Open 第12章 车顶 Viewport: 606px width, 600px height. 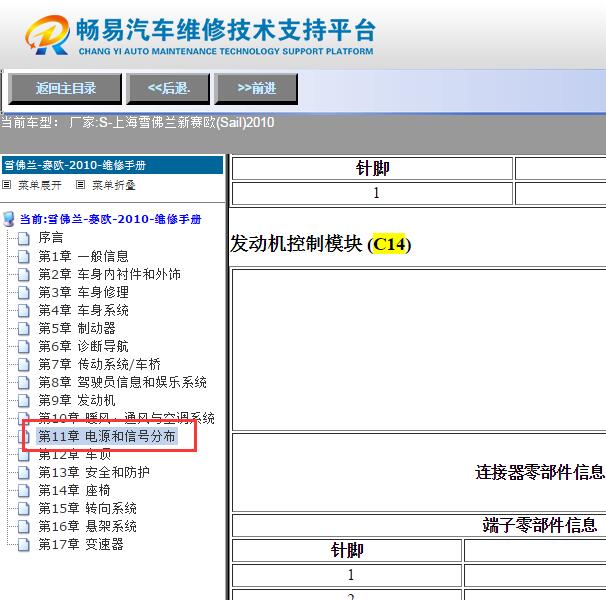(x=75, y=455)
